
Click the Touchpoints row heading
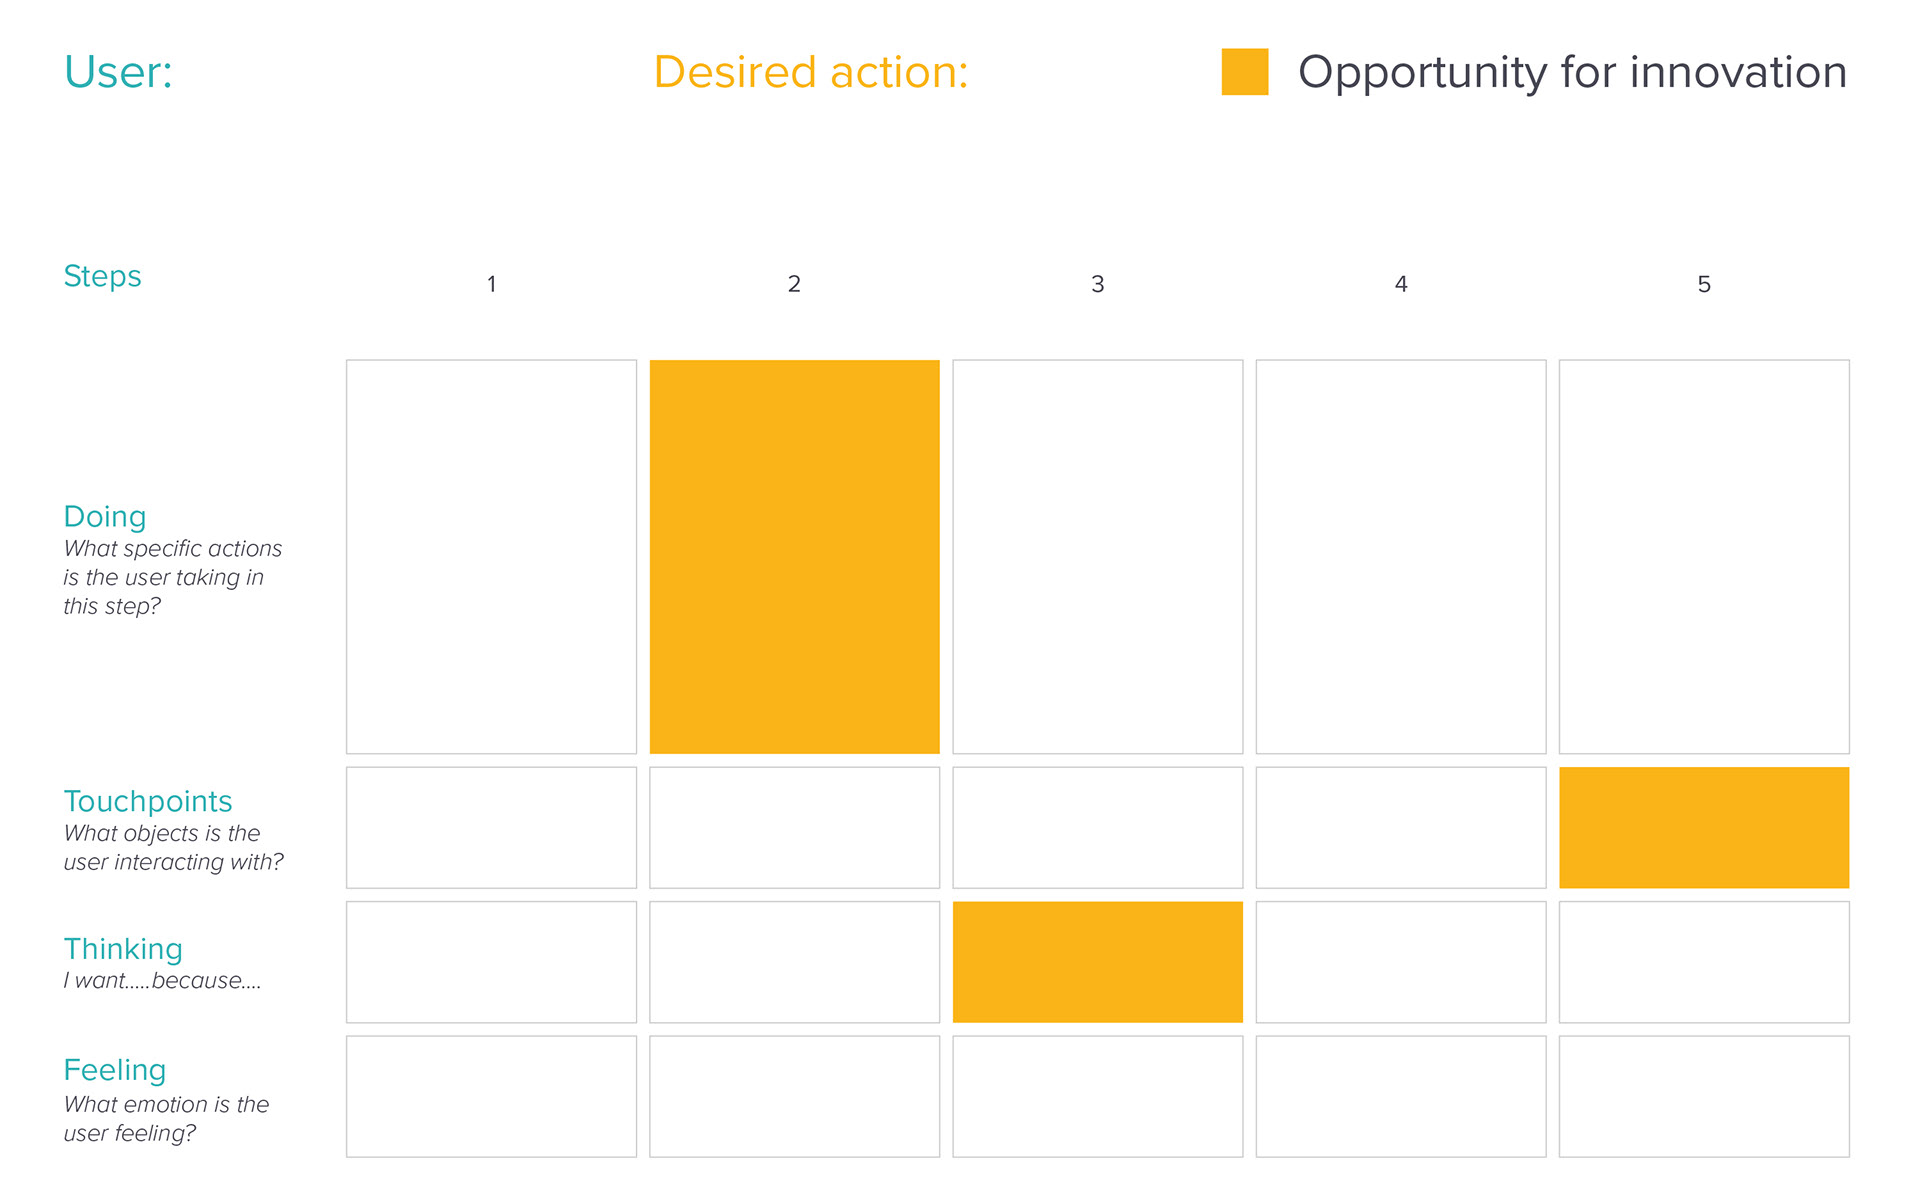pos(148,801)
